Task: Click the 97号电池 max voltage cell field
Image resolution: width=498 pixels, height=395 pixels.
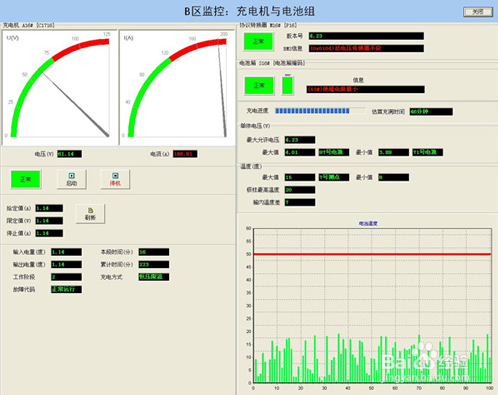Action: point(334,152)
